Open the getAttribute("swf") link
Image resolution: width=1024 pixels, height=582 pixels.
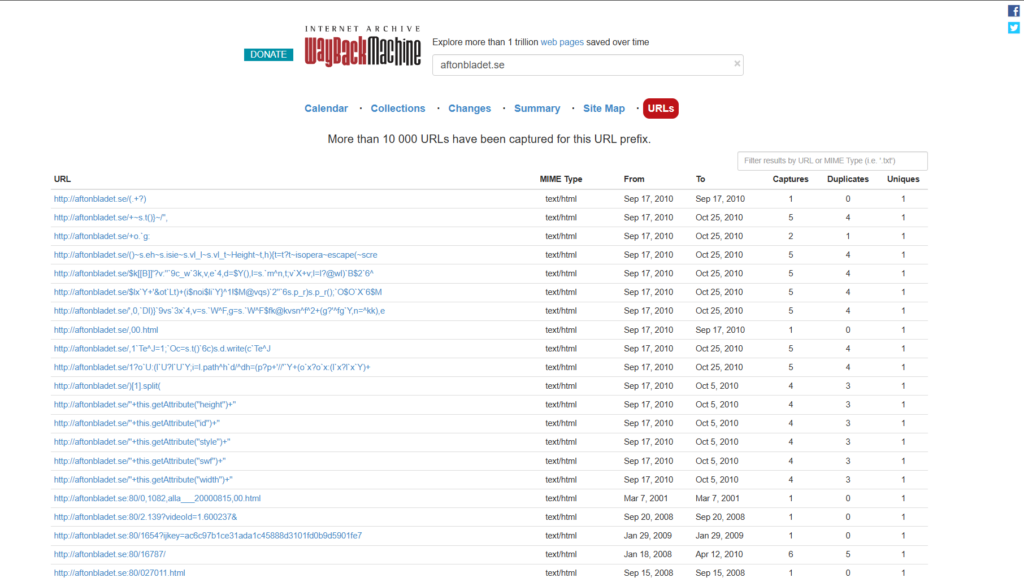pyautogui.click(x=140, y=461)
